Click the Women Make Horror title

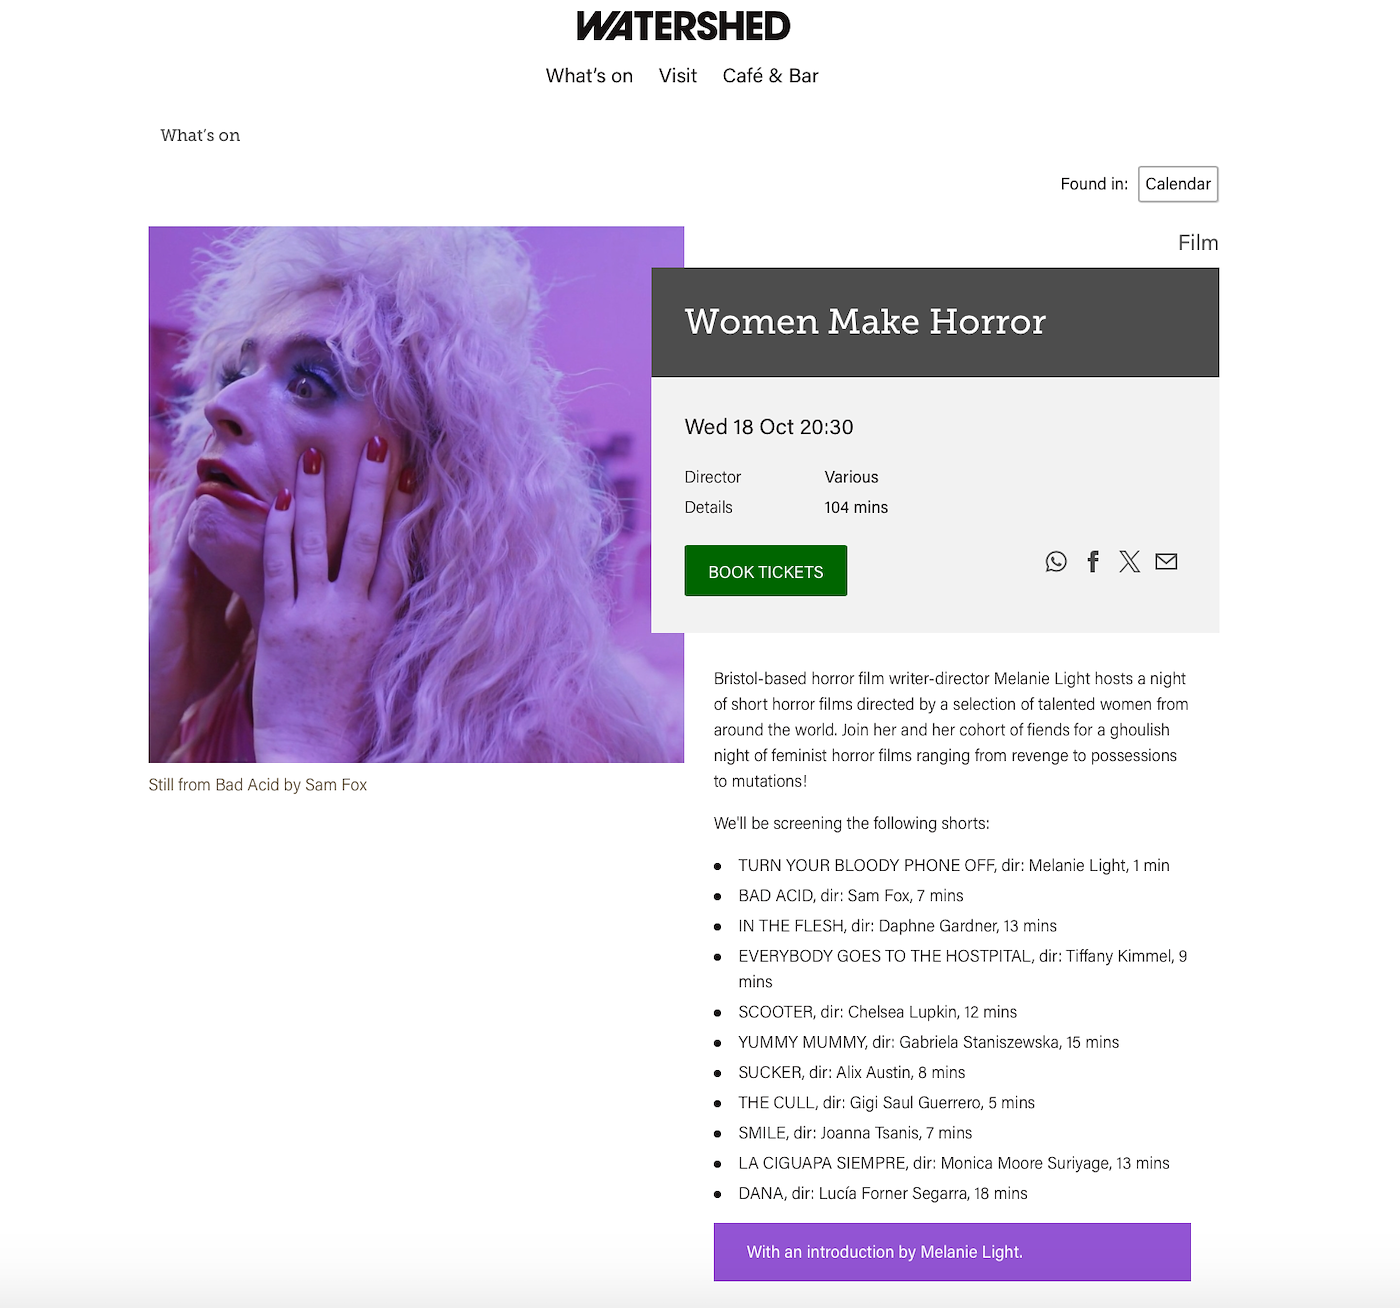tap(865, 321)
